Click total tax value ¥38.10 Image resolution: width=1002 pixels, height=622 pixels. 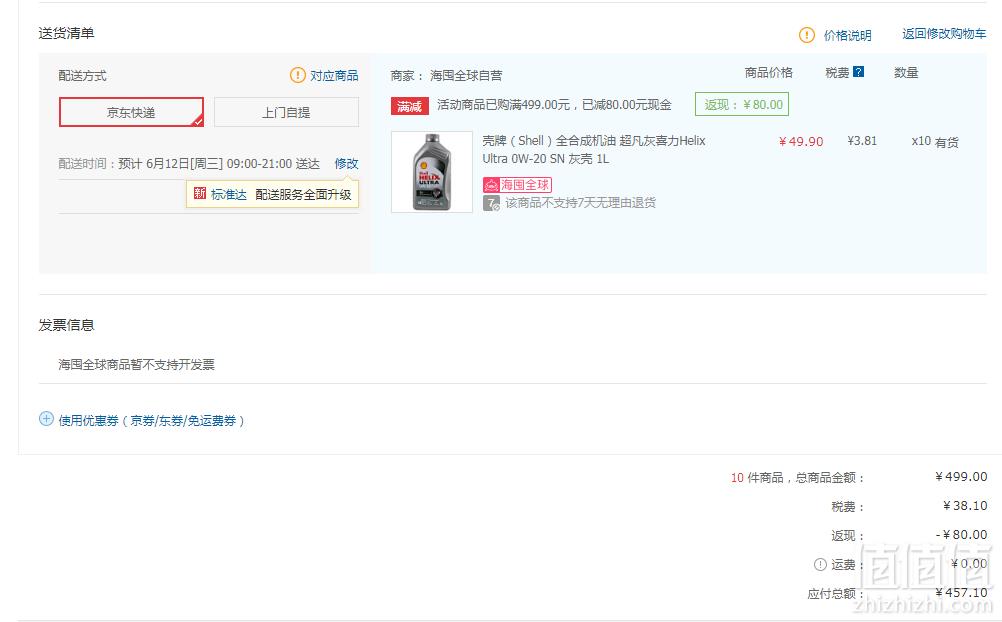tap(965, 506)
